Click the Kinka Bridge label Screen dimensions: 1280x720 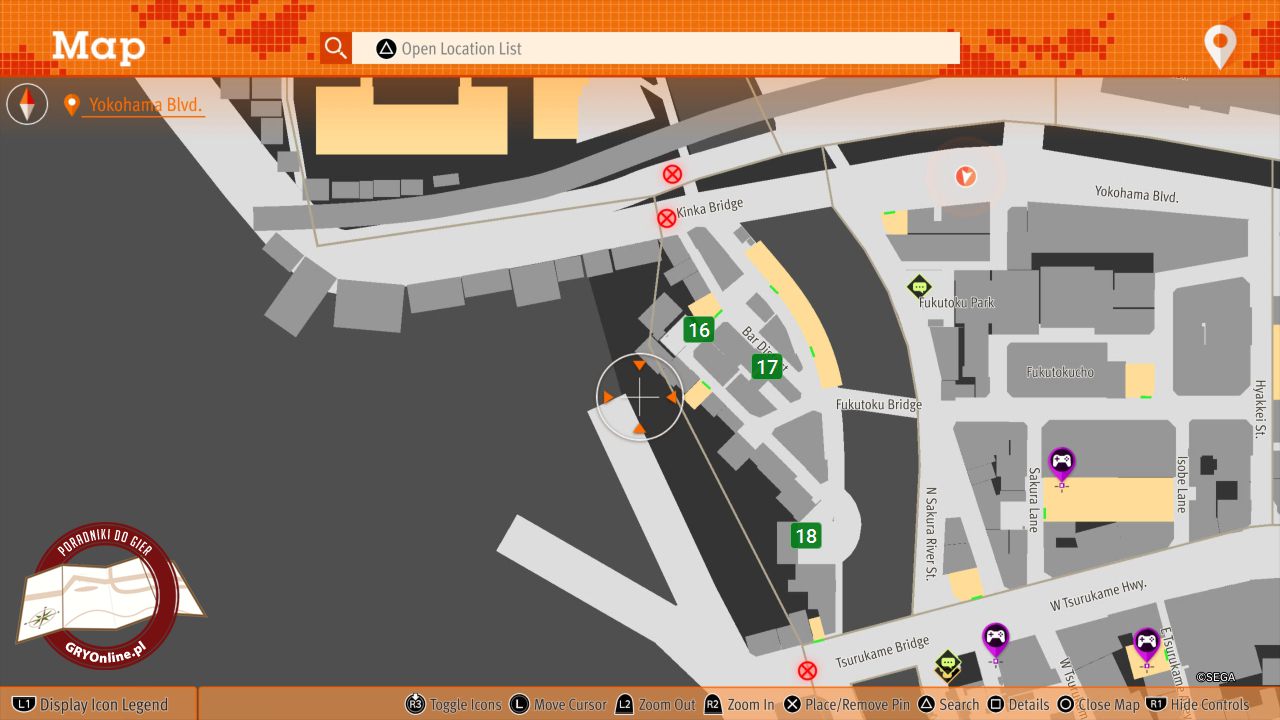pyautogui.click(x=710, y=207)
